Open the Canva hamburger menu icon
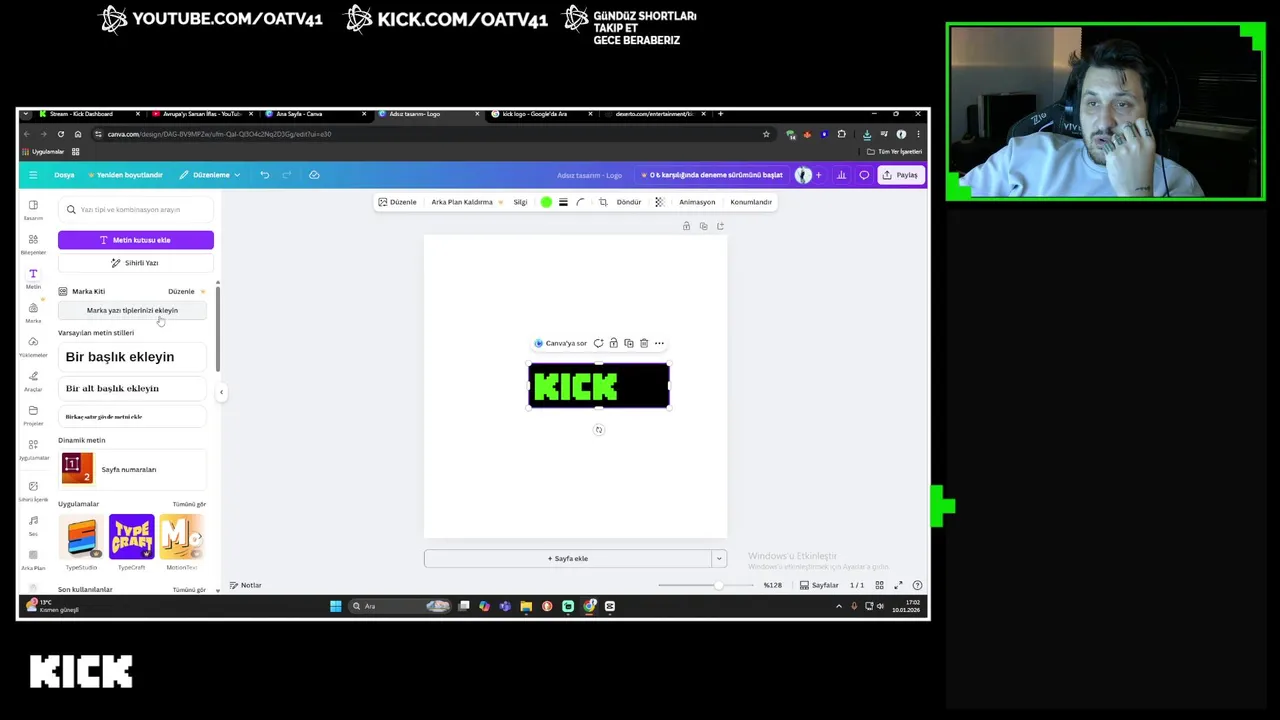Image resolution: width=1280 pixels, height=720 pixels. click(33, 175)
